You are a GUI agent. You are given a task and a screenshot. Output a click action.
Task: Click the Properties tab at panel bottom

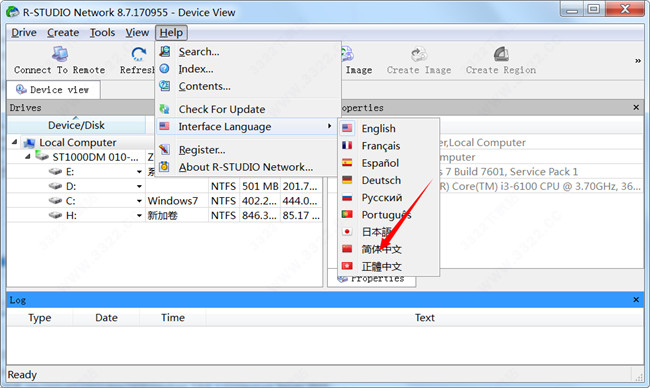pos(371,279)
